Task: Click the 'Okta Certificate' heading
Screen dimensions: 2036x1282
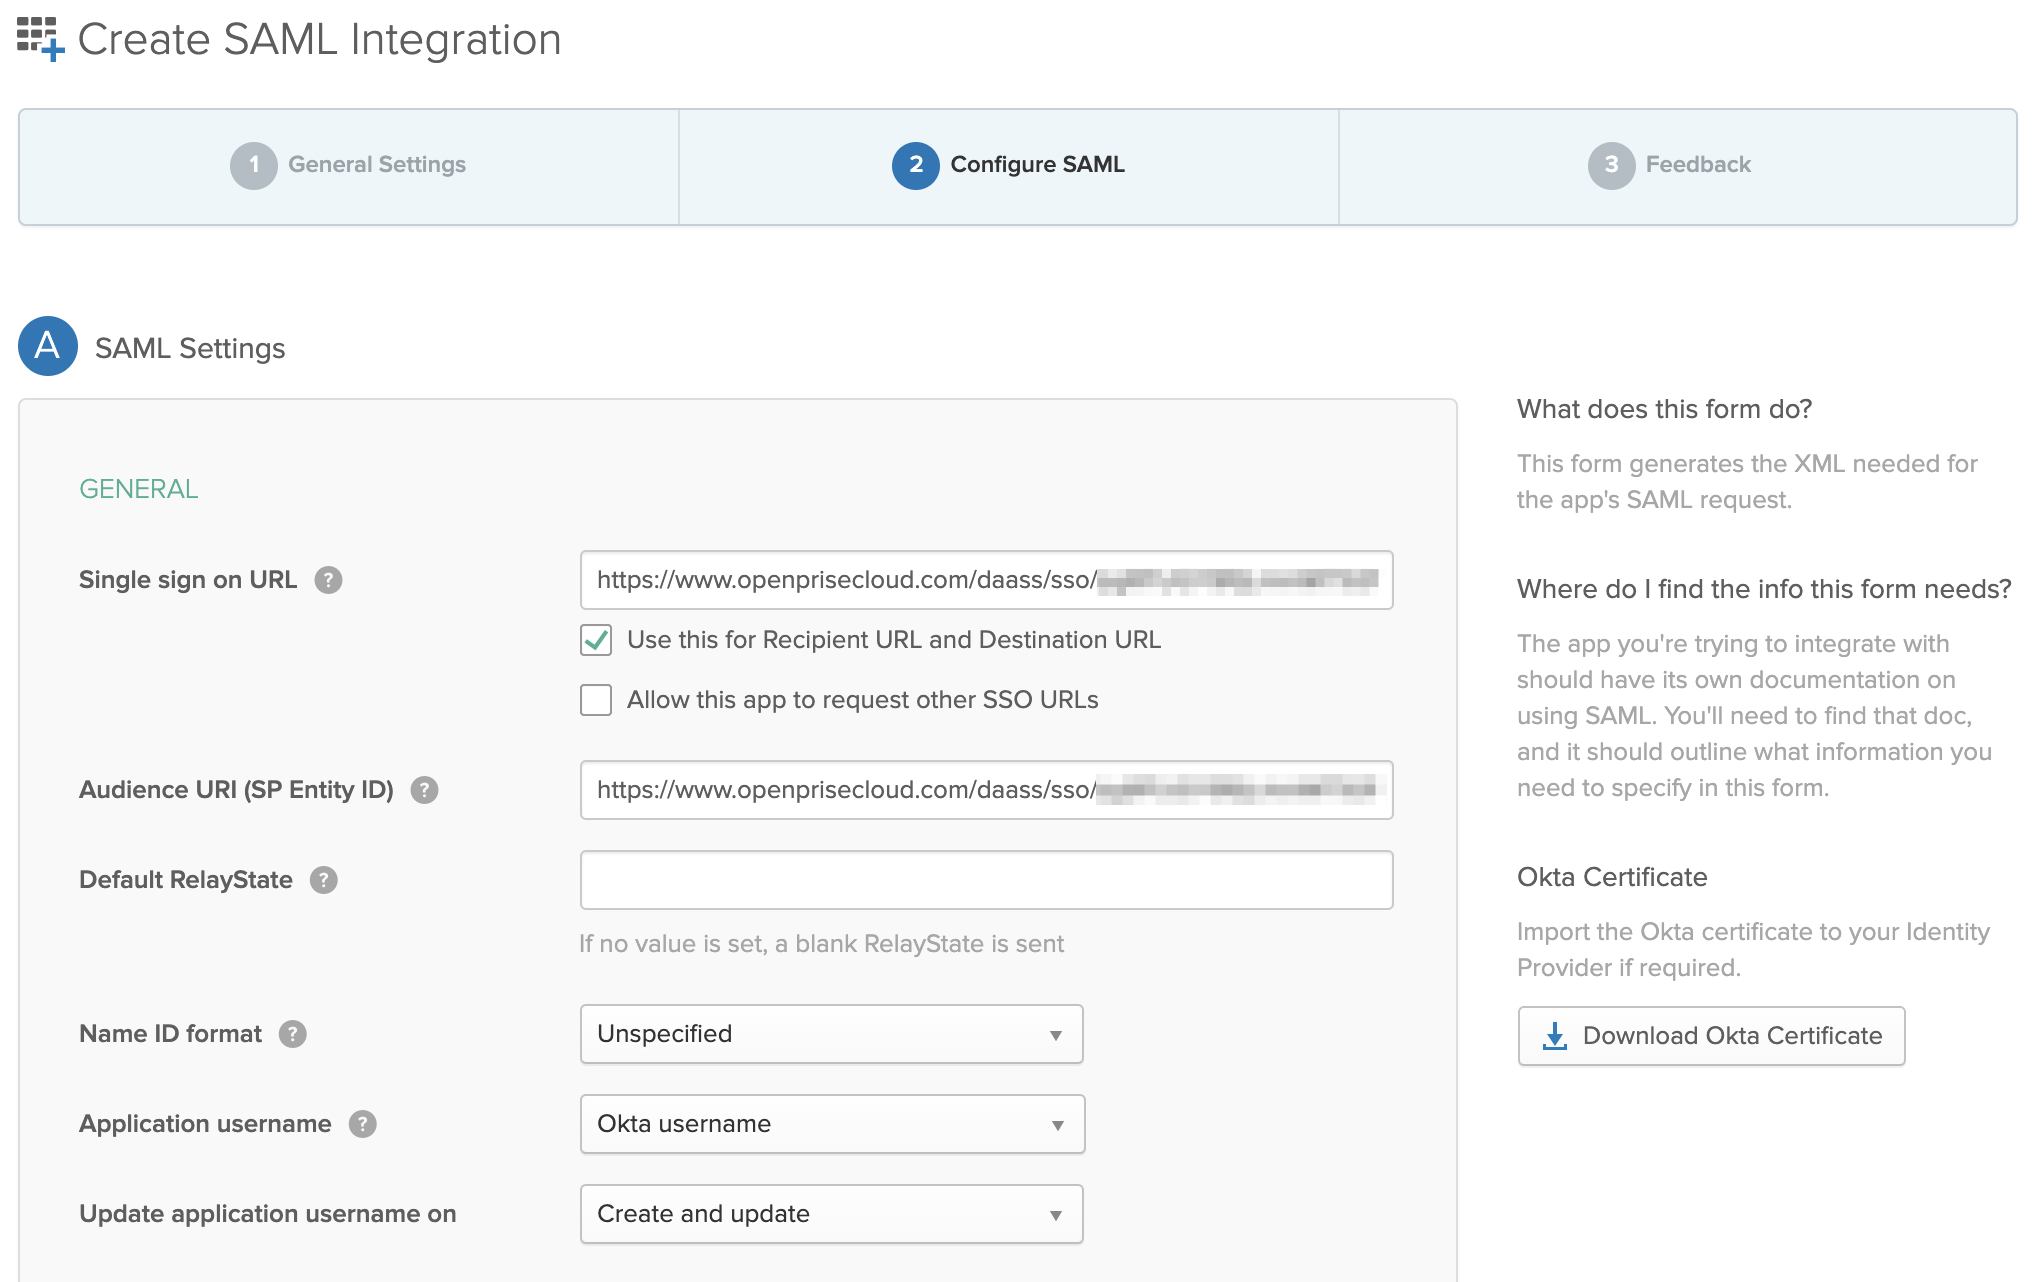Action: click(1612, 877)
